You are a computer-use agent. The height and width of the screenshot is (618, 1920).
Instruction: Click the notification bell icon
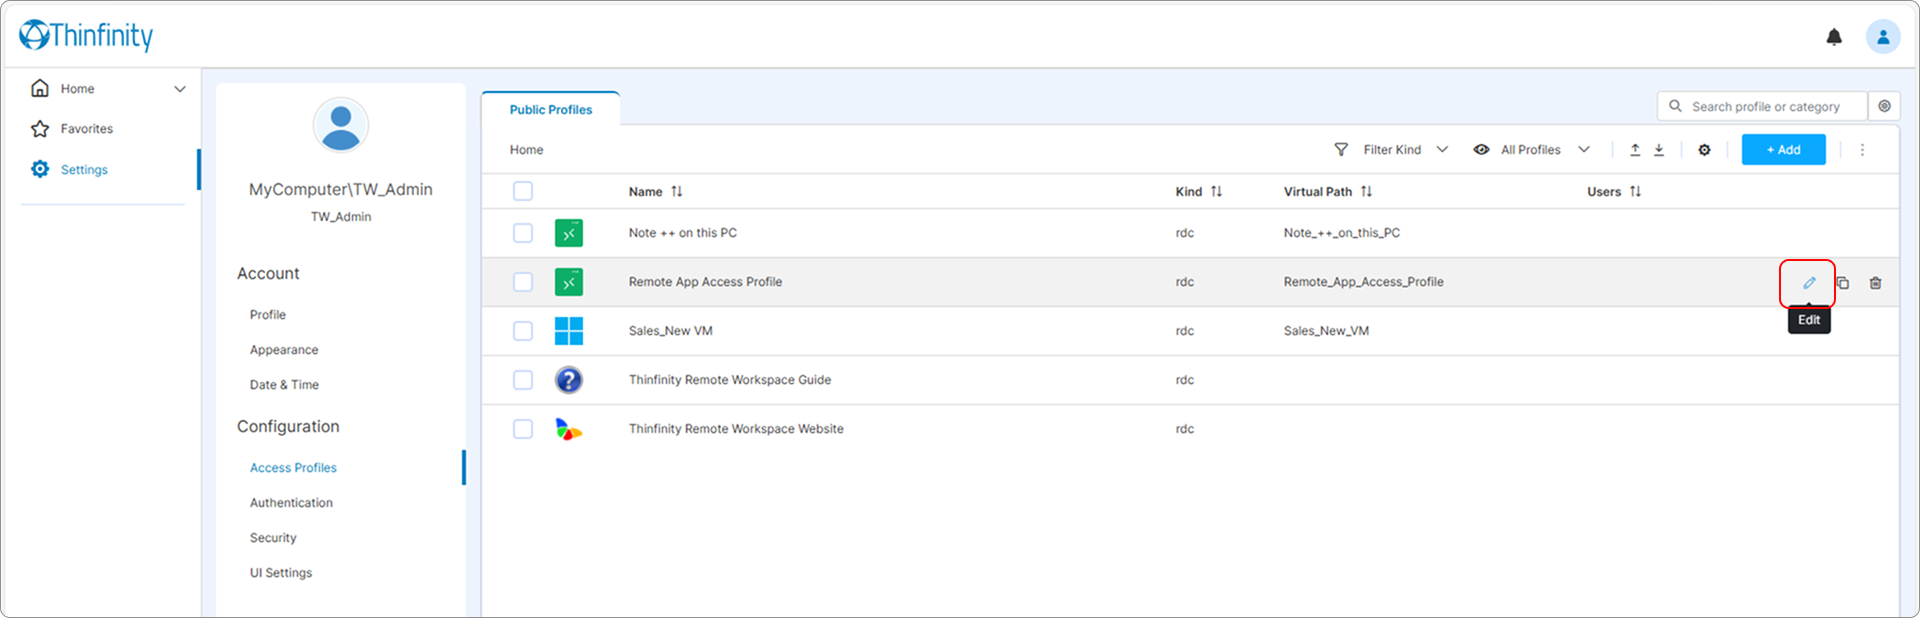tap(1833, 37)
